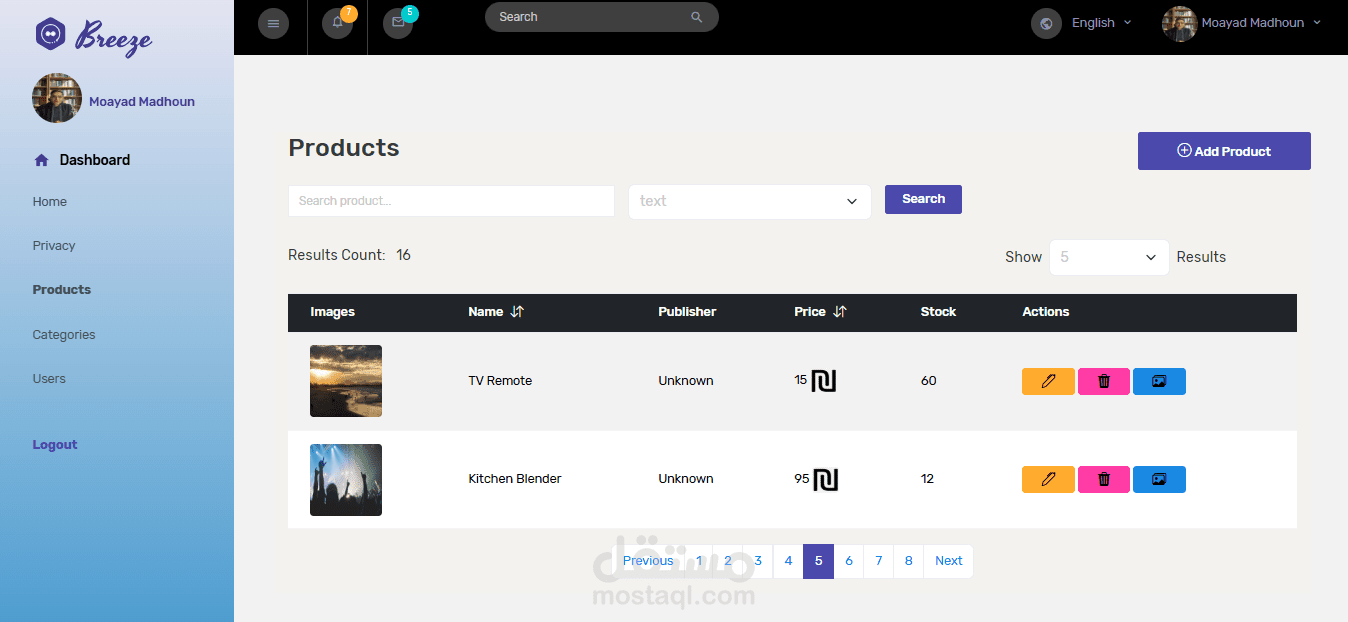
Task: Open Categories in the sidebar
Action: tap(64, 335)
